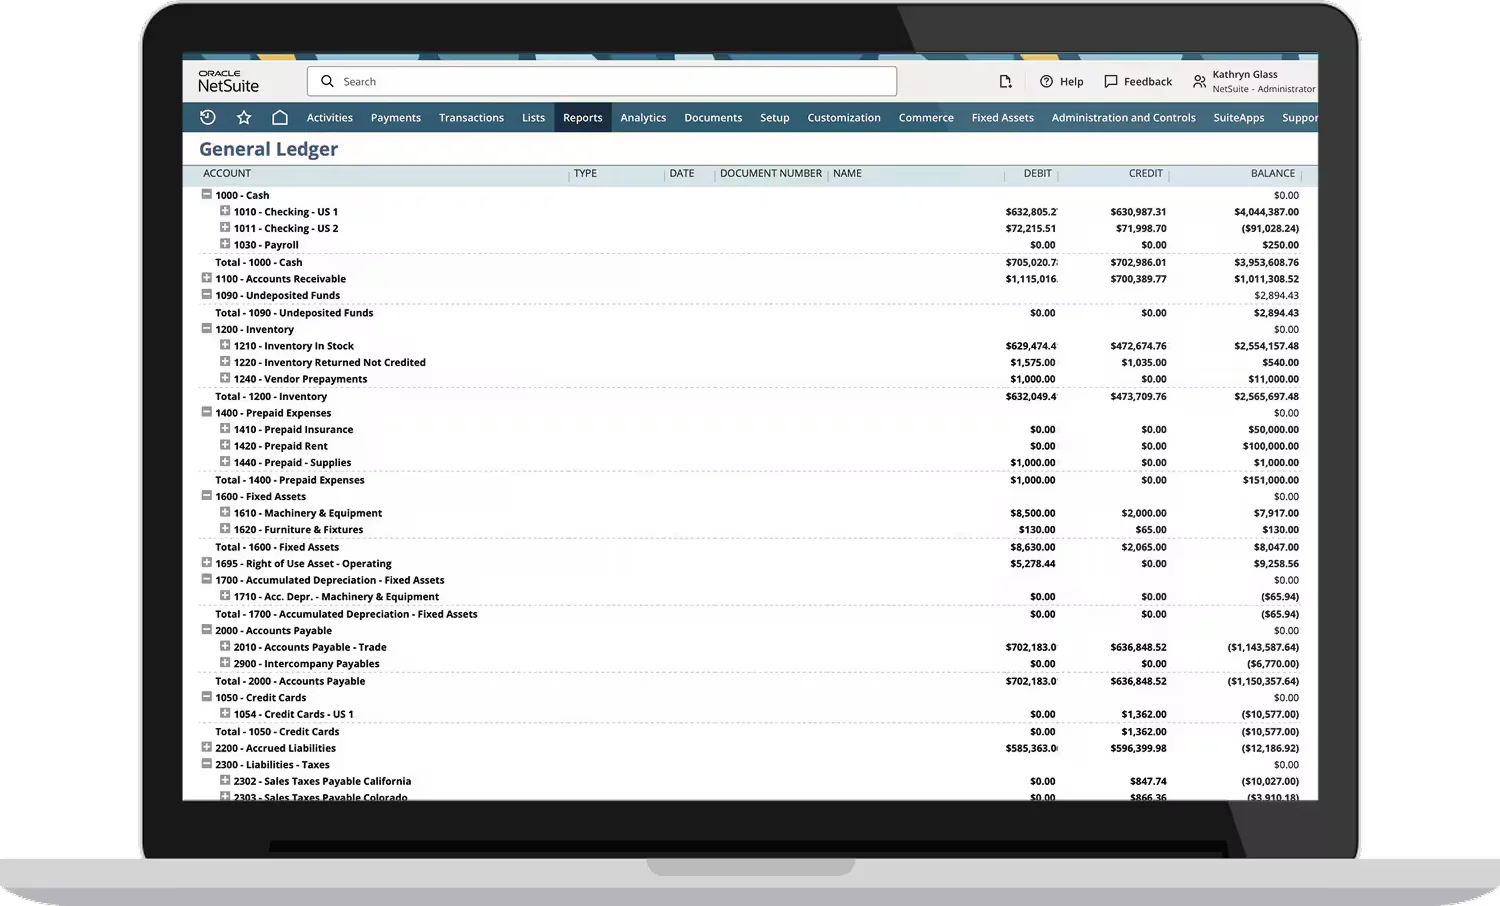This screenshot has height=906, width=1500.
Task: Collapse 1700 - Accumulated Depreciation group
Action: [x=207, y=579]
